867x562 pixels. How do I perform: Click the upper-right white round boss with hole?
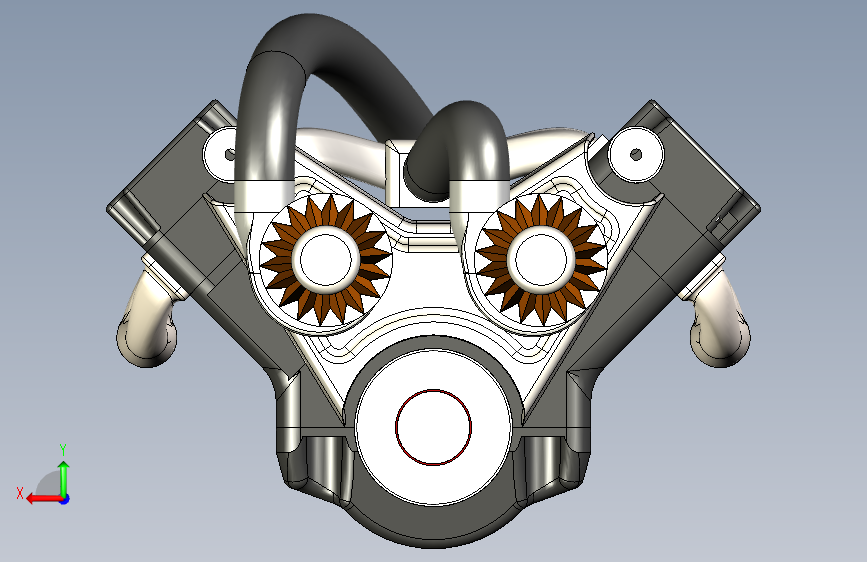point(636,154)
